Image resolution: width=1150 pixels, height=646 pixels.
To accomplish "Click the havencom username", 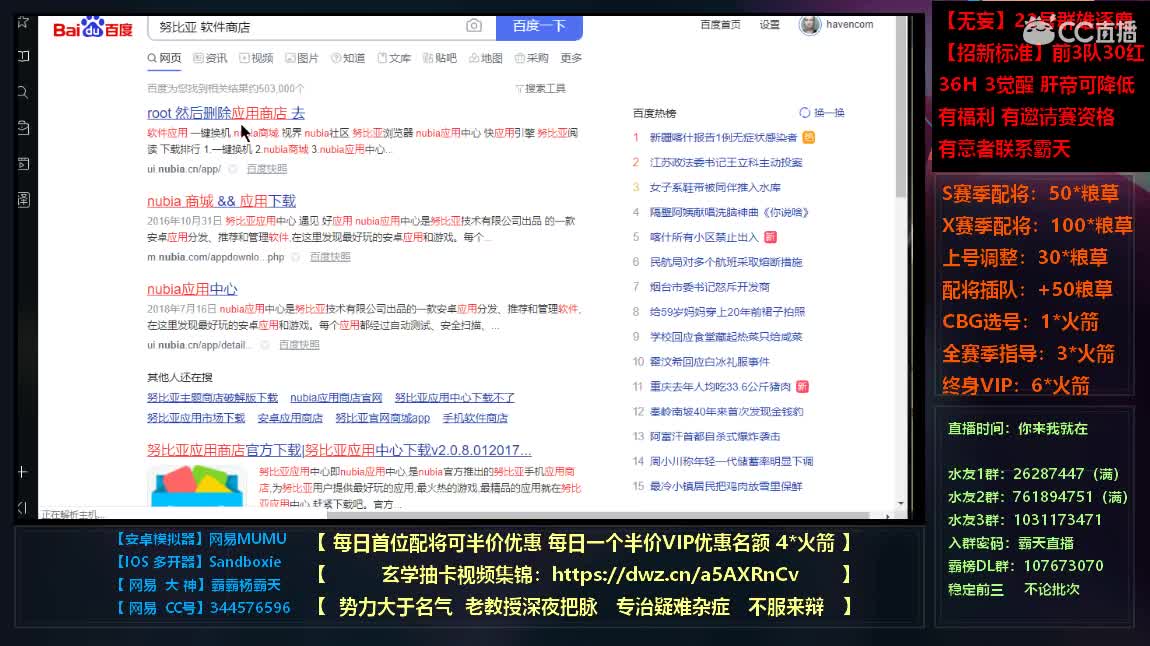I will [x=849, y=24].
